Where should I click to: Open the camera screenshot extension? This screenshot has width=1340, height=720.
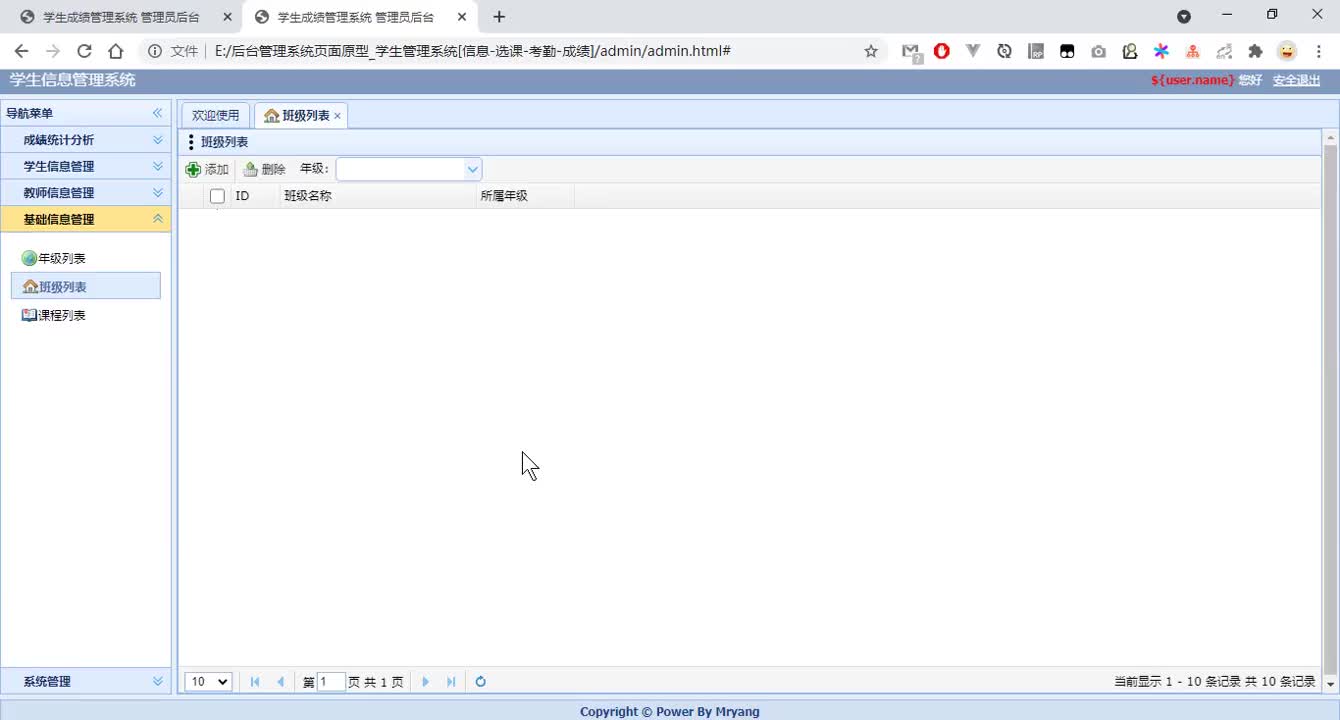pyautogui.click(x=1098, y=52)
